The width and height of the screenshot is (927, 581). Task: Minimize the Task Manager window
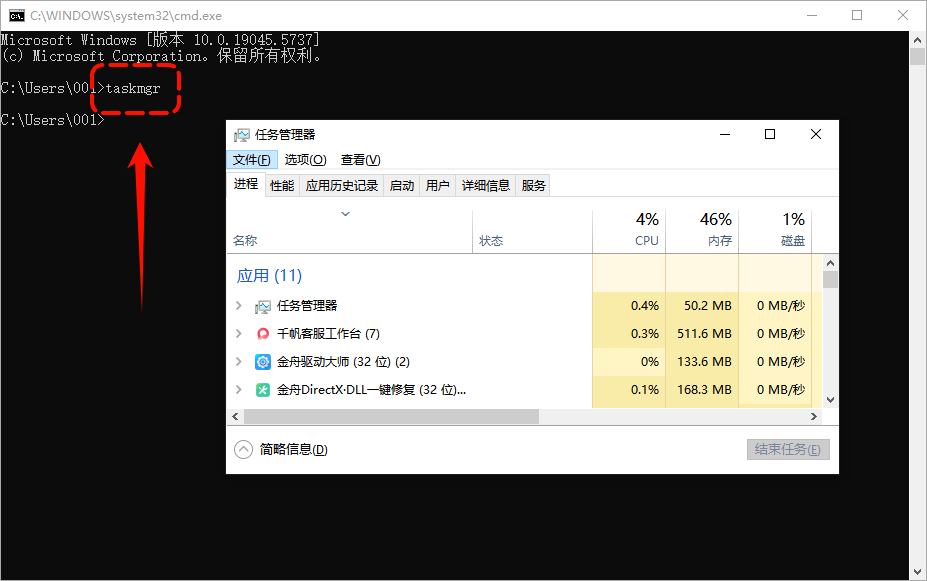coord(725,134)
